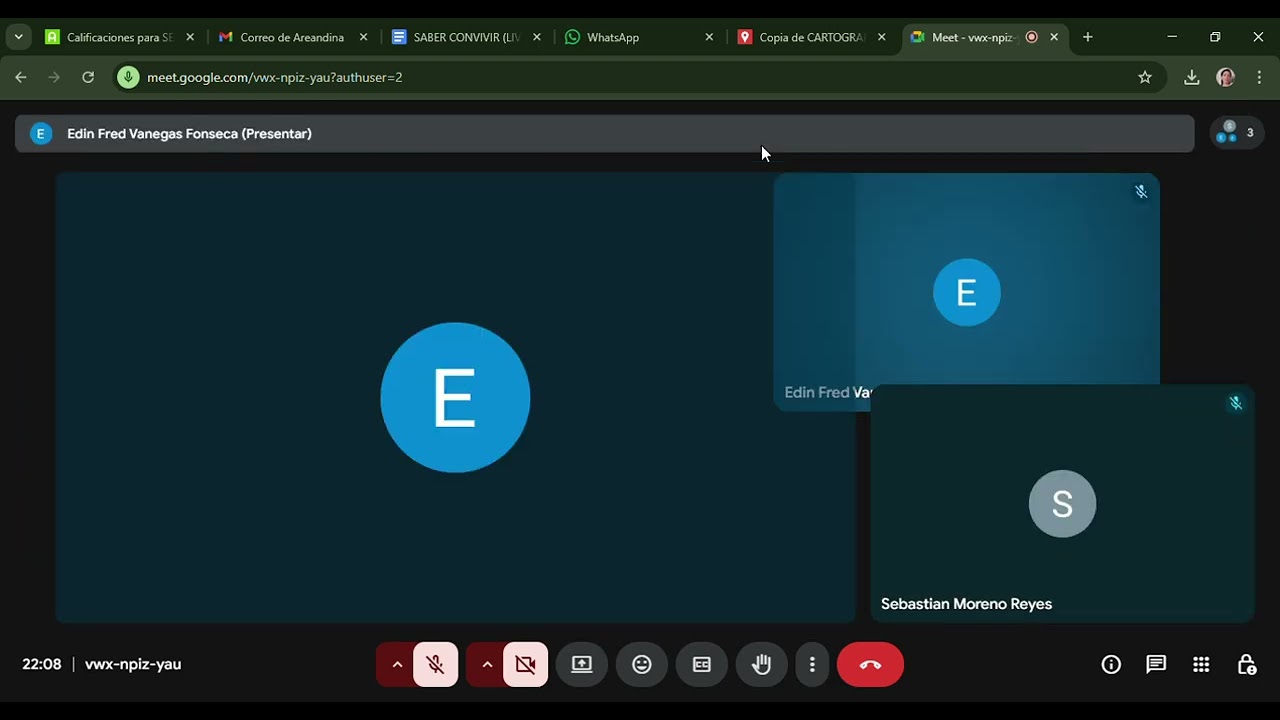Click the microphone permission icon in address bar
Screen dimensions: 1280x720
pyautogui.click(x=128, y=77)
